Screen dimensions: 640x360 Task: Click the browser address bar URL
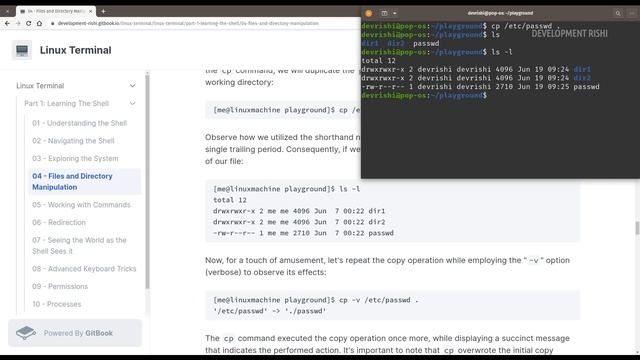click(x=188, y=23)
